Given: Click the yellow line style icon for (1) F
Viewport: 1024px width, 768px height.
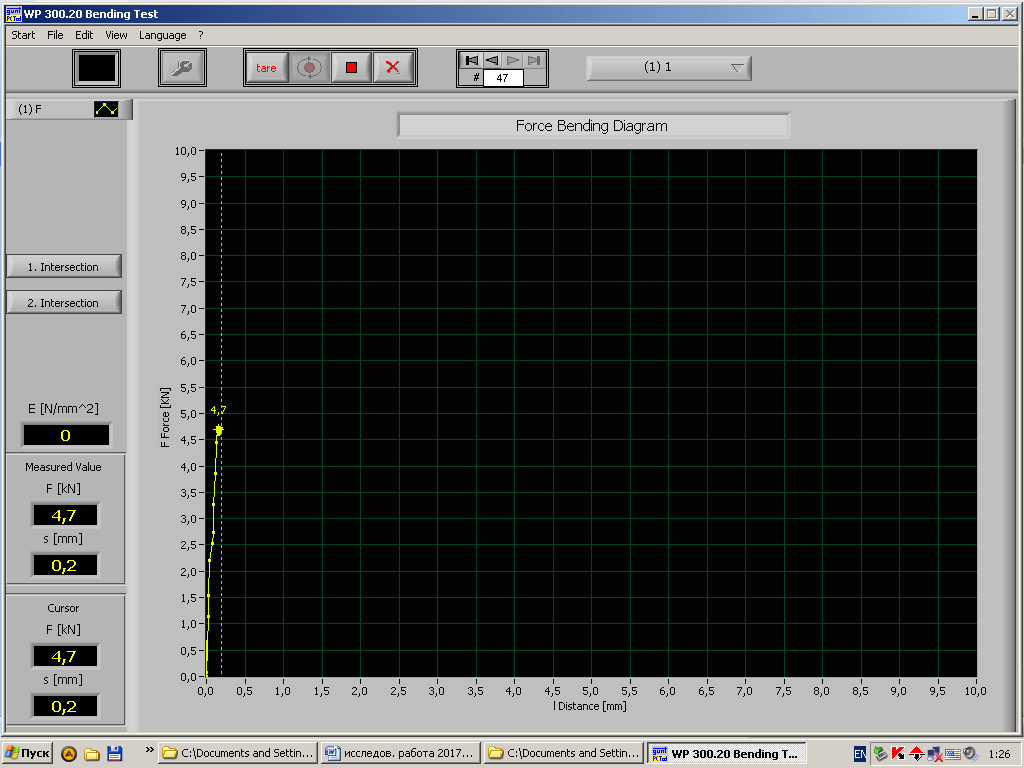Looking at the screenshot, I should [x=106, y=109].
